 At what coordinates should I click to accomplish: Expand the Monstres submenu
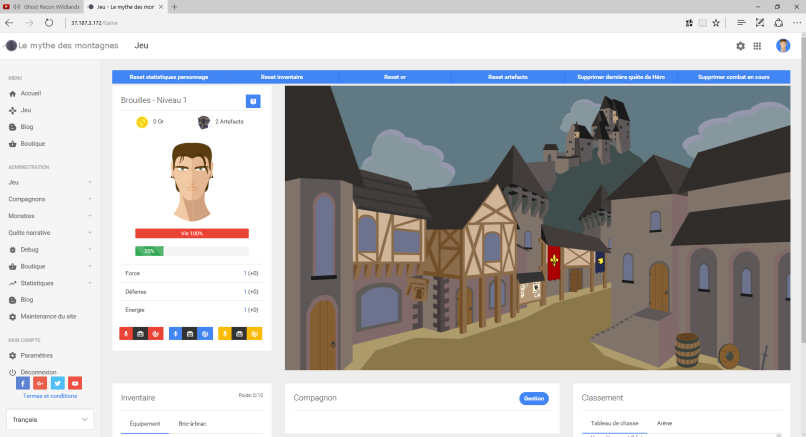(x=50, y=216)
